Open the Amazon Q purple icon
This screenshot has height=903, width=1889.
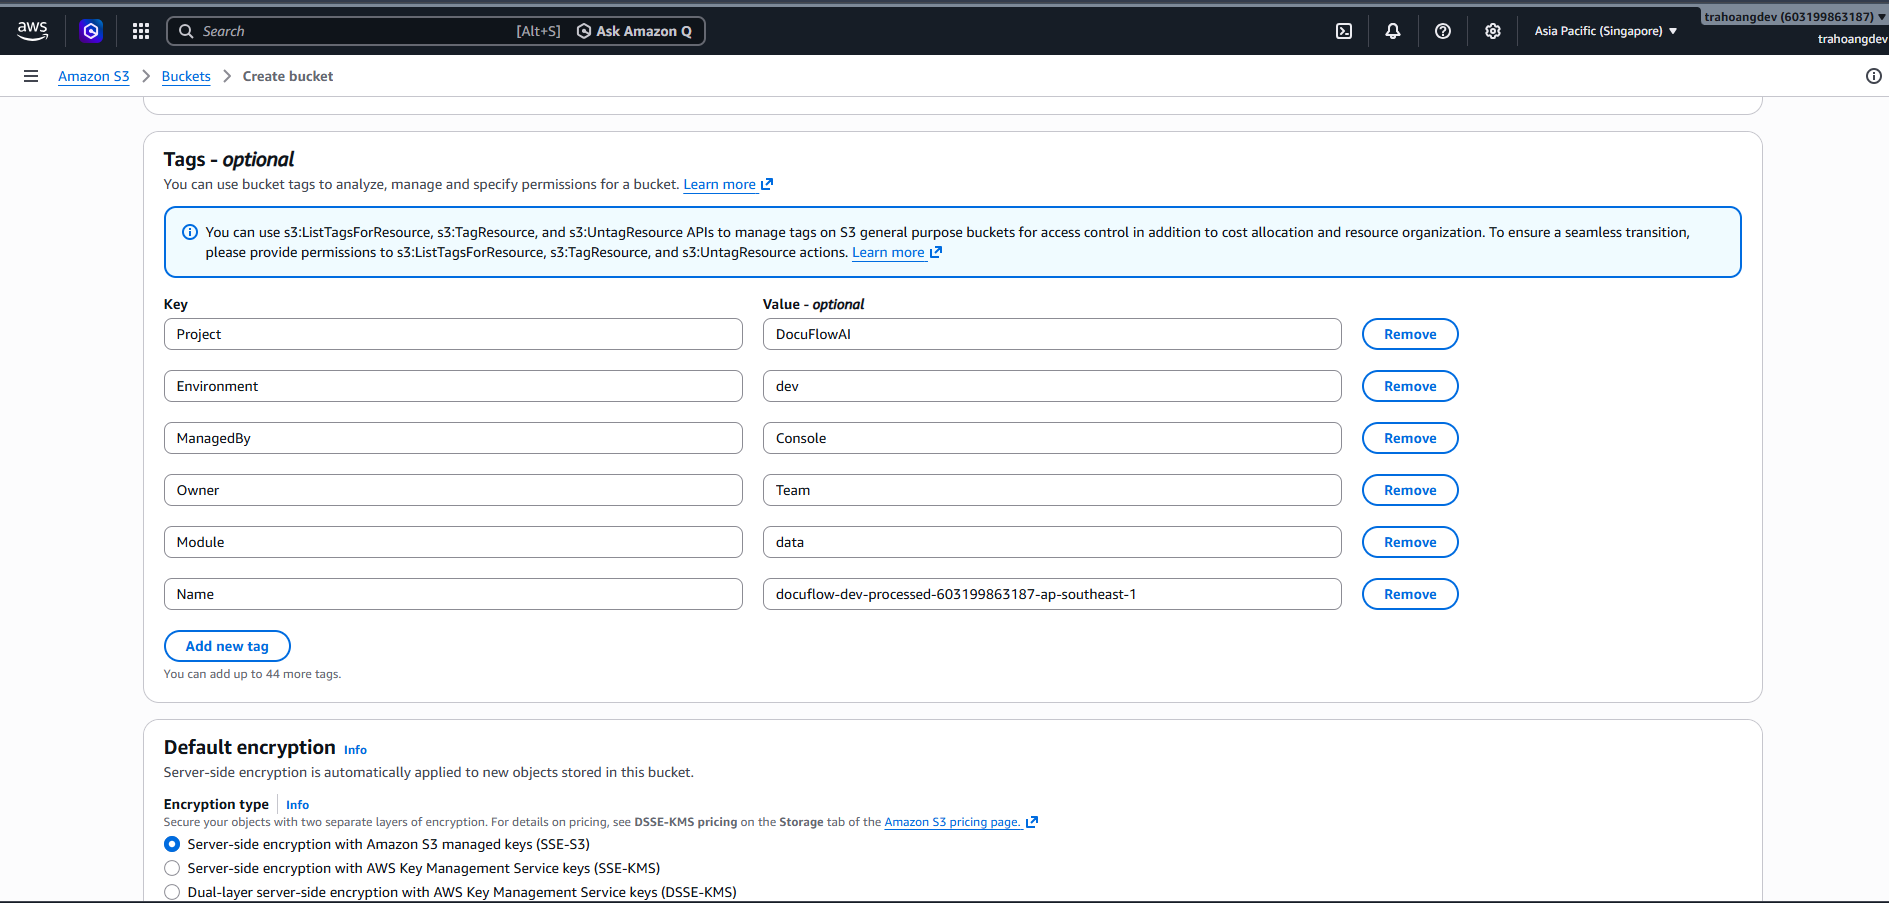pos(91,31)
